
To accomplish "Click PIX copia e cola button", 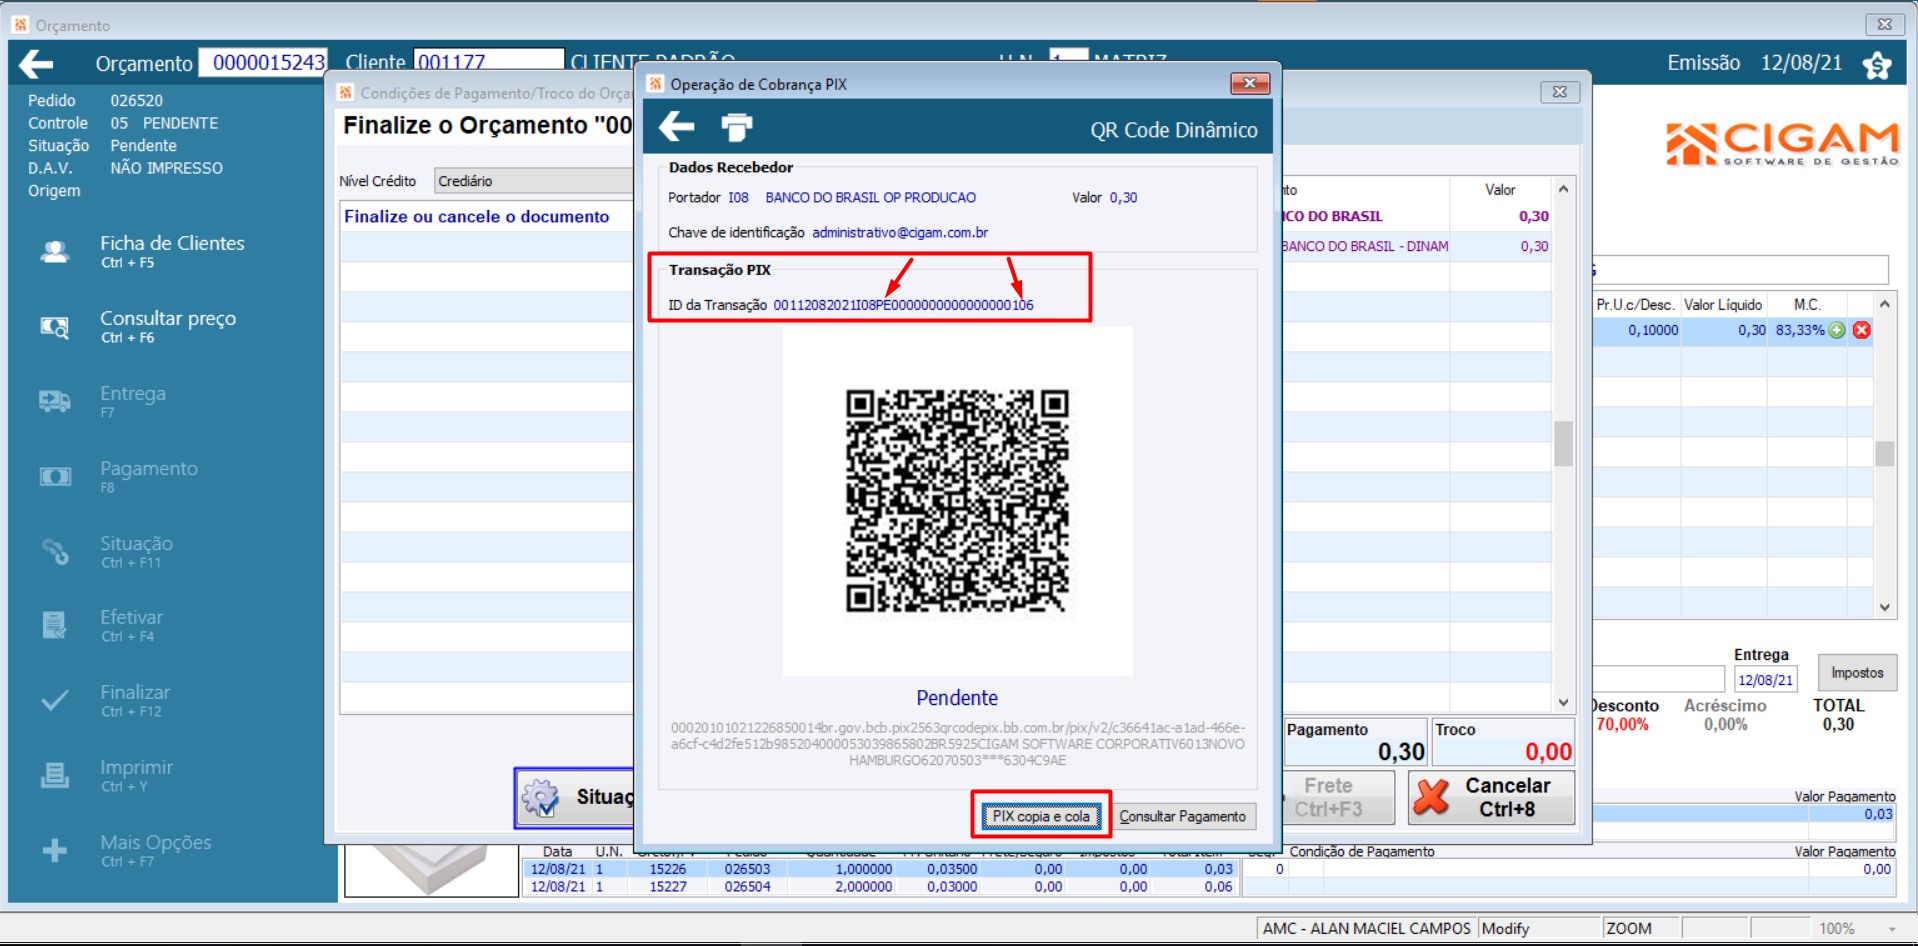I will (x=1041, y=816).
